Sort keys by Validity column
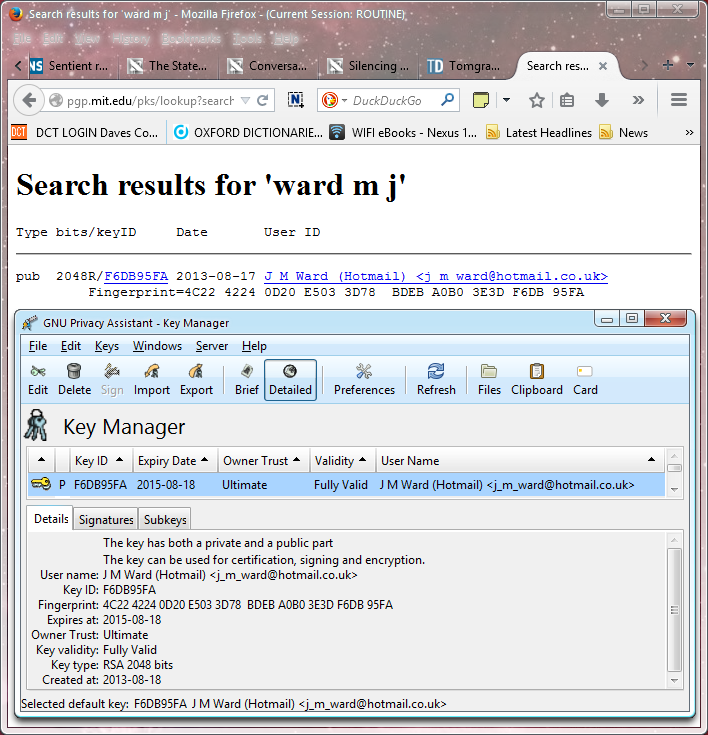The image size is (708, 735). point(342,460)
